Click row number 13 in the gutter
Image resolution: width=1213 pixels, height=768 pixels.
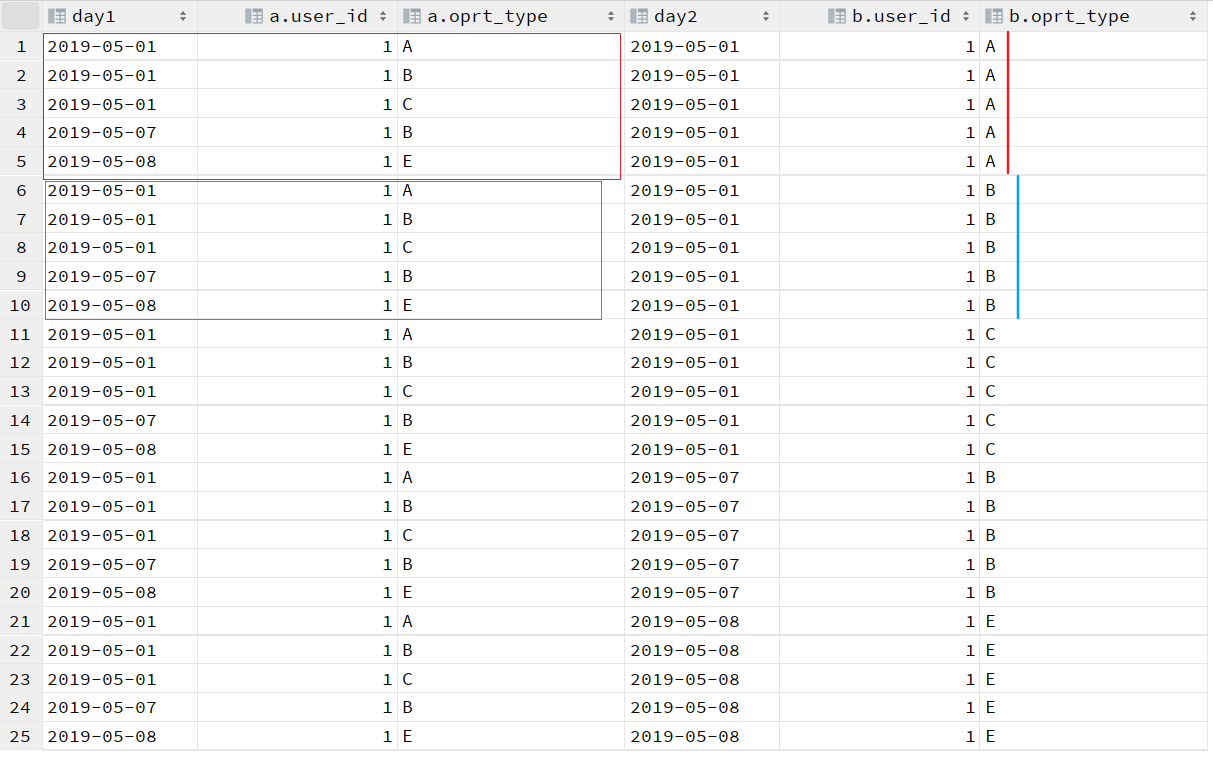coord(21,392)
